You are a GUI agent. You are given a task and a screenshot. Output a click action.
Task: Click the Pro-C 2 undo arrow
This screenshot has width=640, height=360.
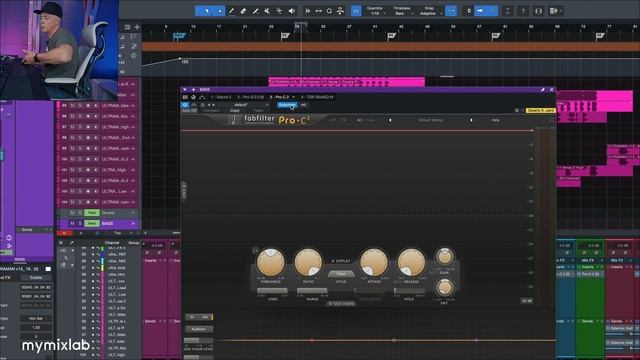pos(333,120)
